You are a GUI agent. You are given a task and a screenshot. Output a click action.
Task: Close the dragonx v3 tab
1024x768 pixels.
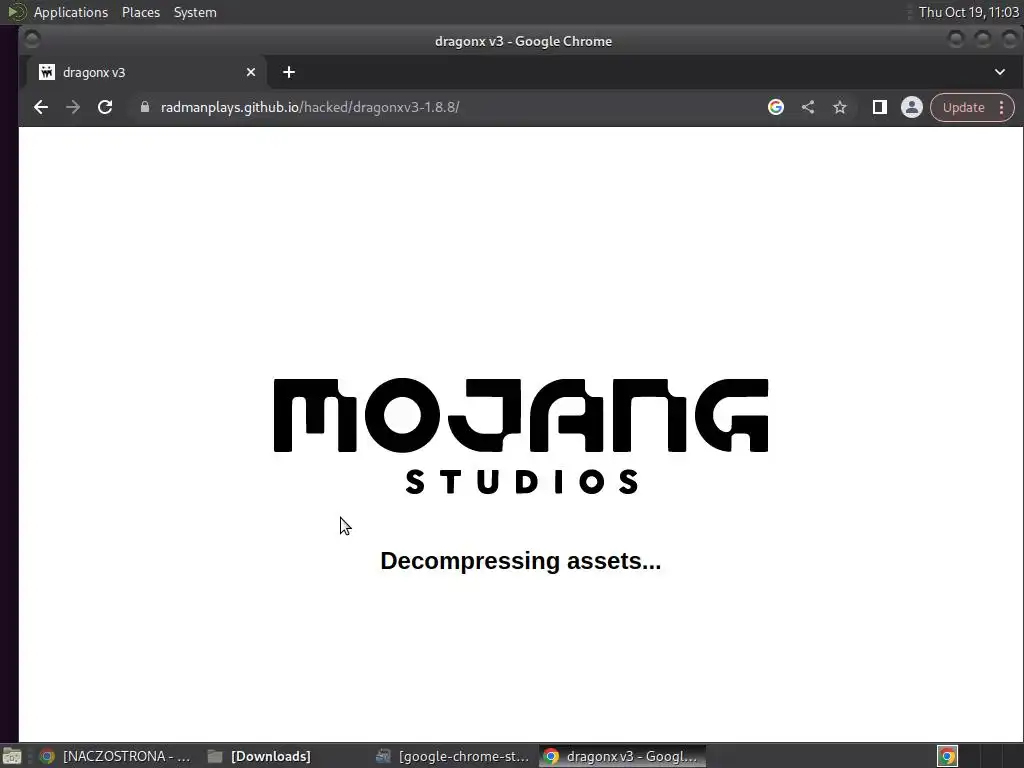point(251,72)
